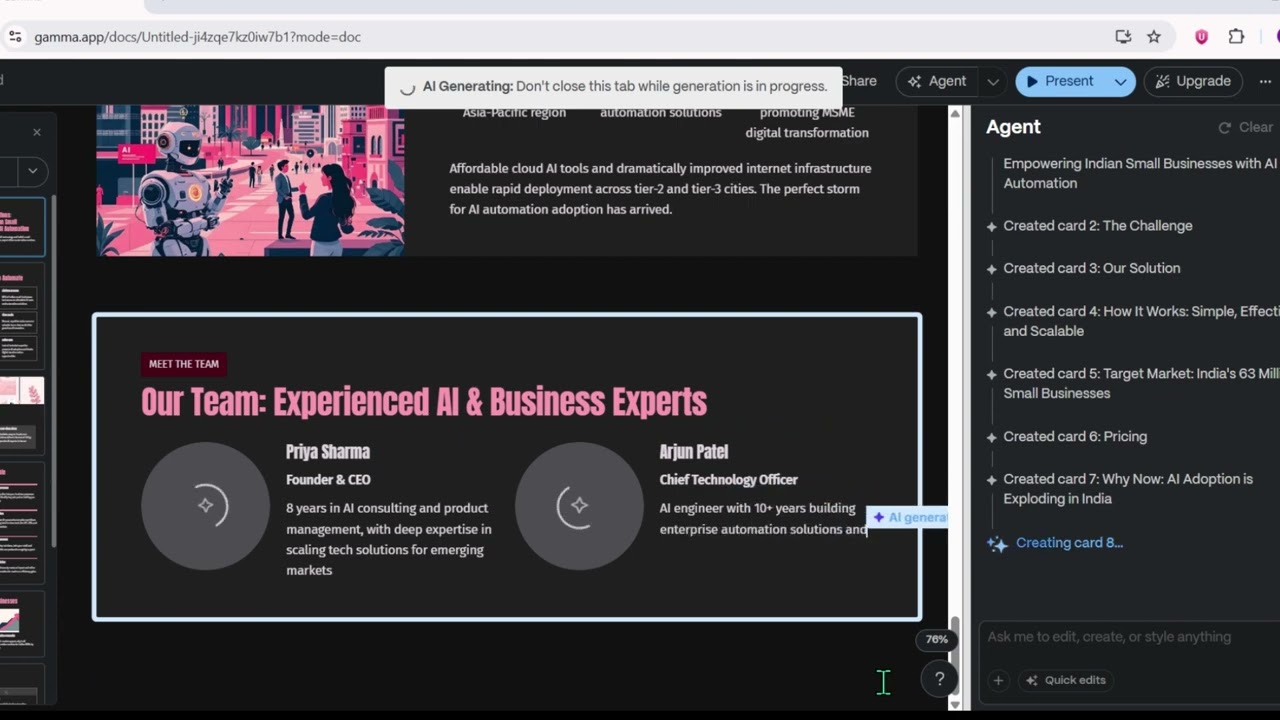Click the Share button in toolbar
This screenshot has width=1280, height=720.
[858, 81]
